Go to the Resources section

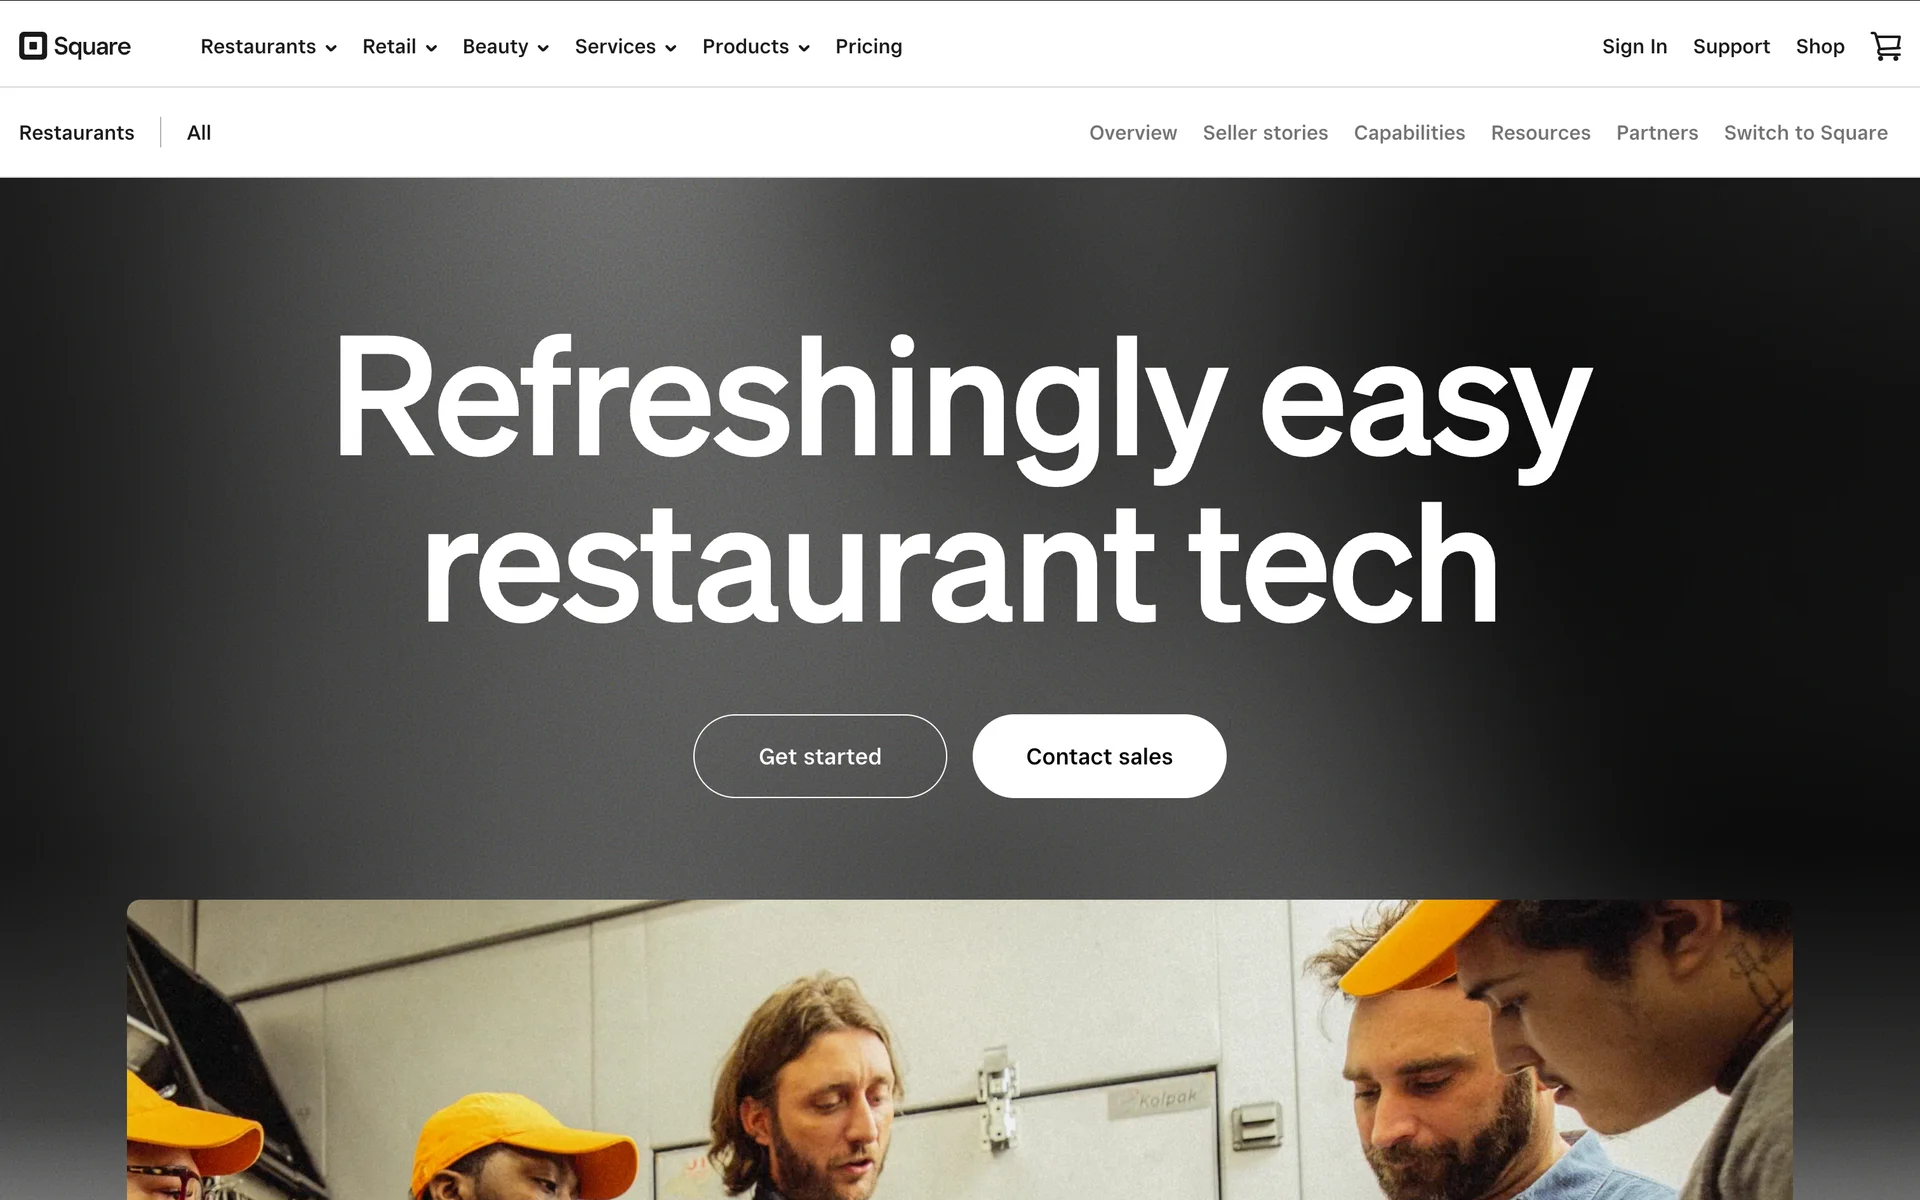point(1540,132)
